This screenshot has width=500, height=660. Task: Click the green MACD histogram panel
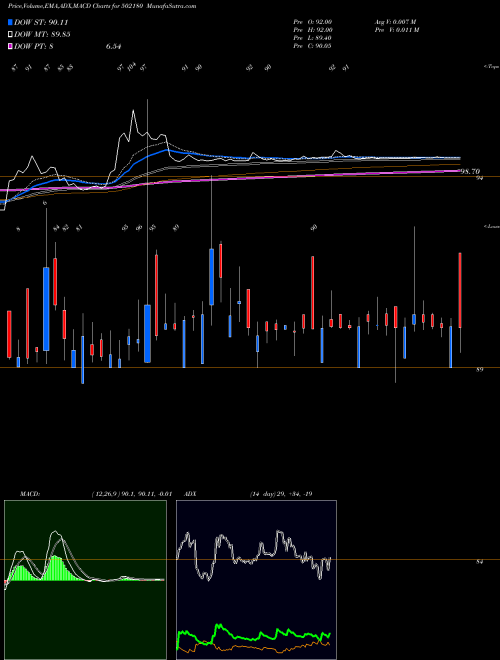pos(85,580)
